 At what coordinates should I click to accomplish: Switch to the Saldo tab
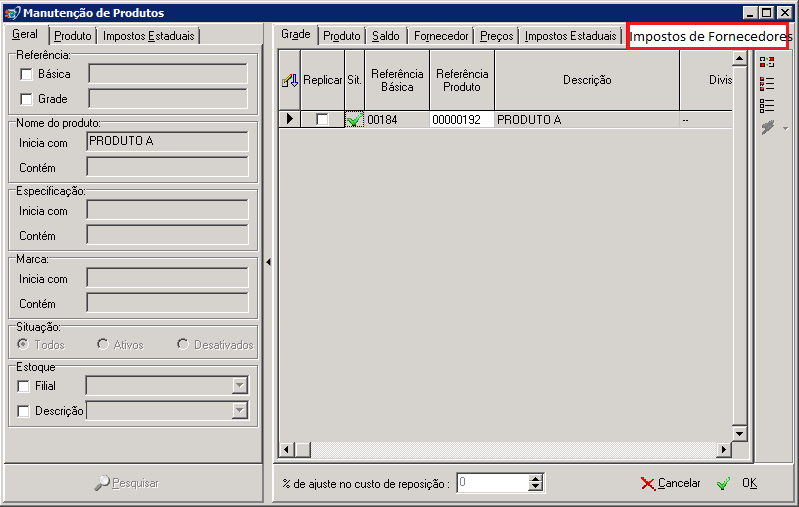coord(386,36)
